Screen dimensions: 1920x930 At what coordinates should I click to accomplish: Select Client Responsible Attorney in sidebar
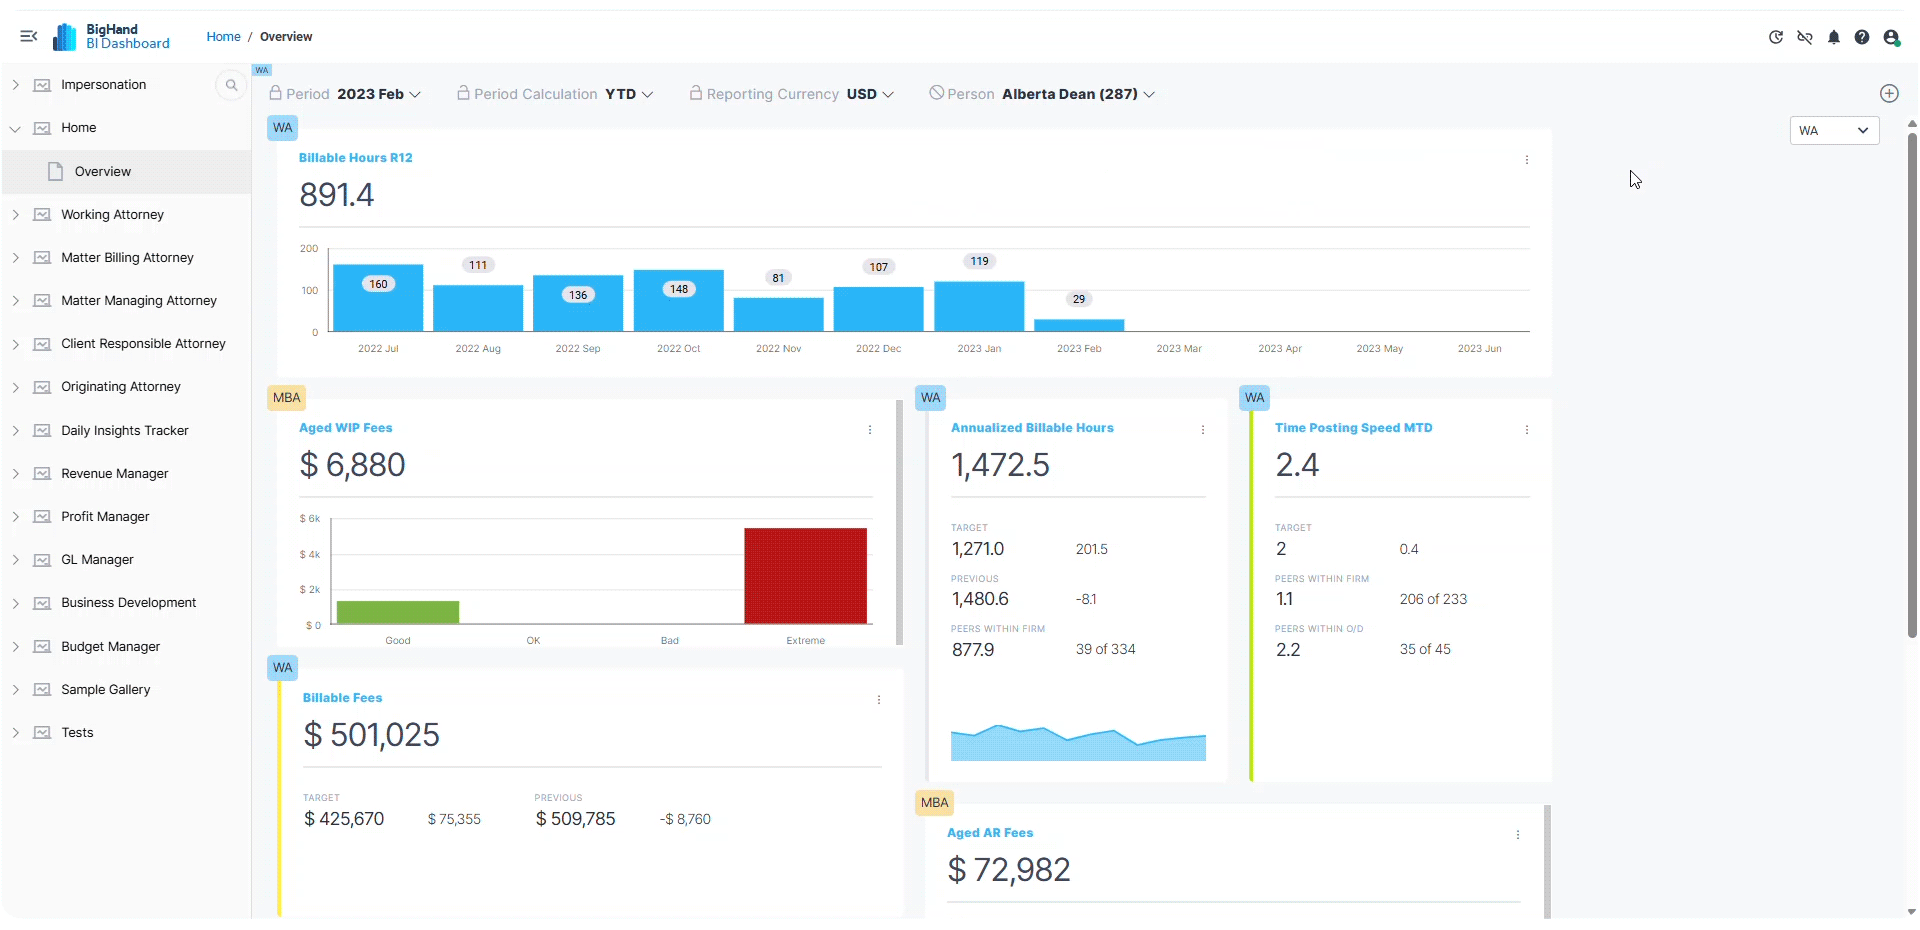[x=143, y=344]
